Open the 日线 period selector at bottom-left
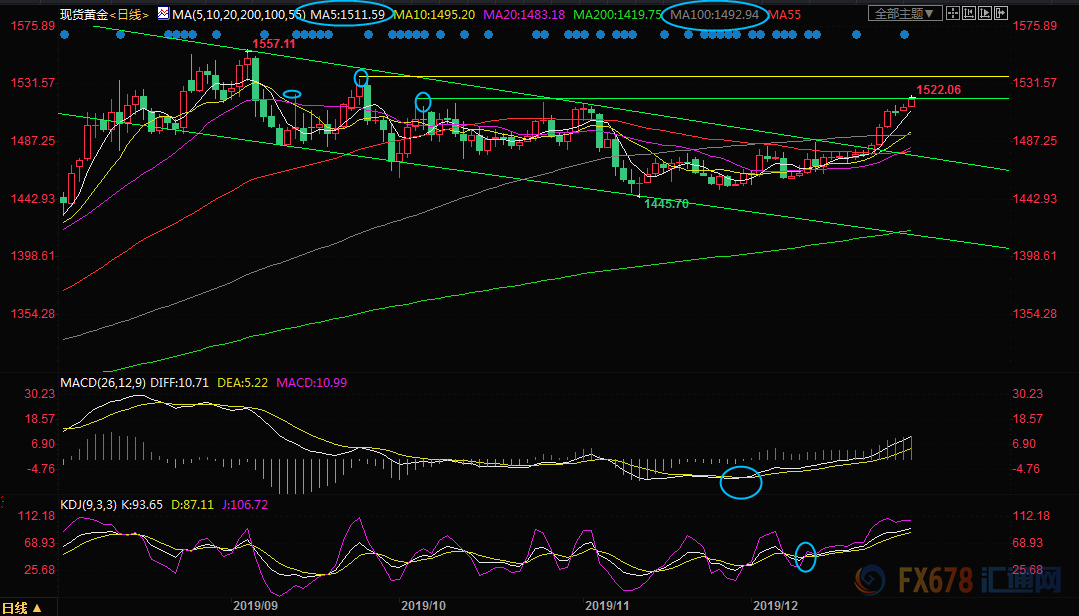The height and width of the screenshot is (616, 1079). point(21,608)
